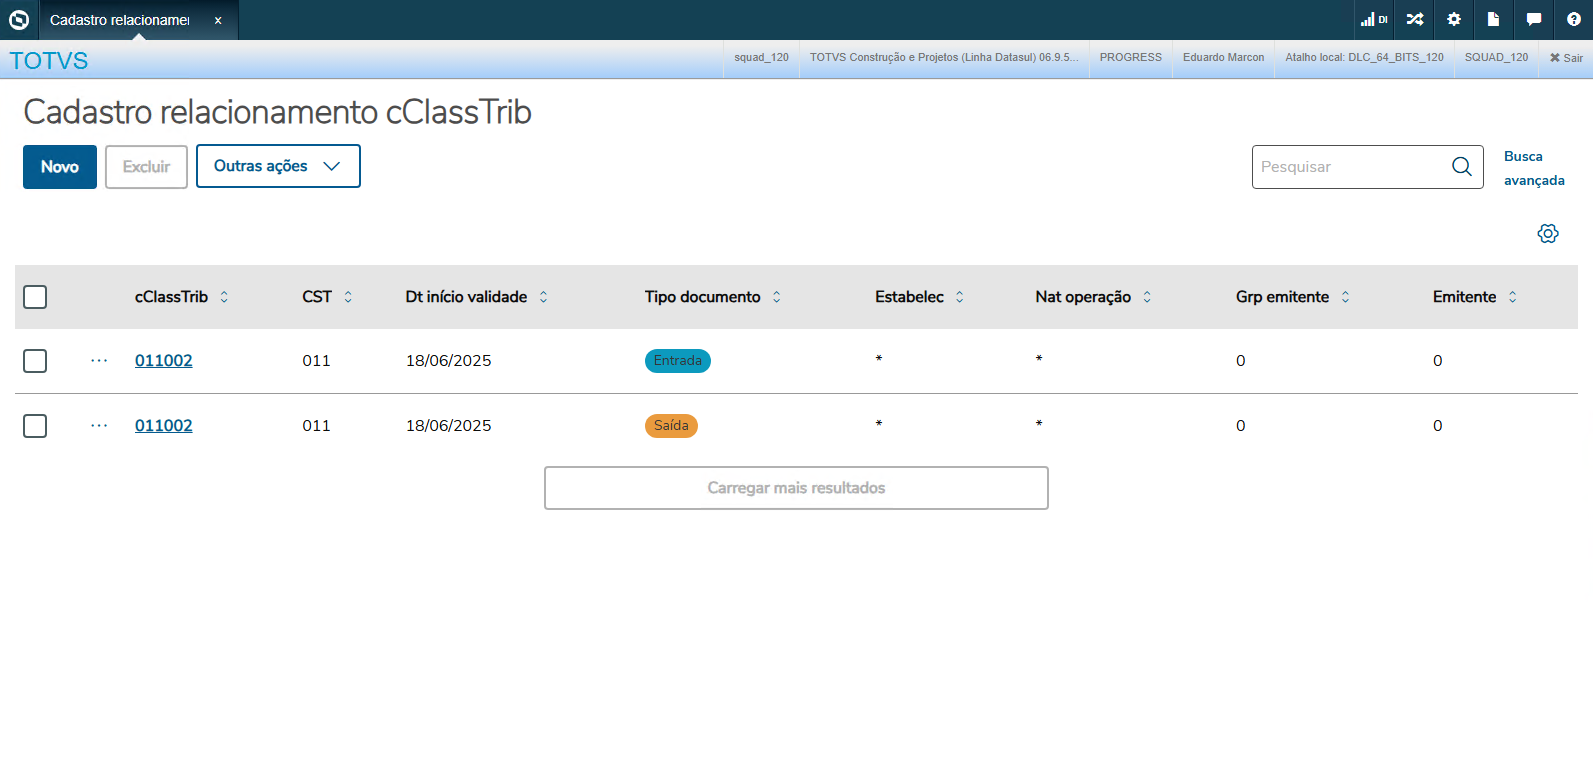1593x778 pixels.
Task: Open the chat bubble icon
Action: 1533,19
